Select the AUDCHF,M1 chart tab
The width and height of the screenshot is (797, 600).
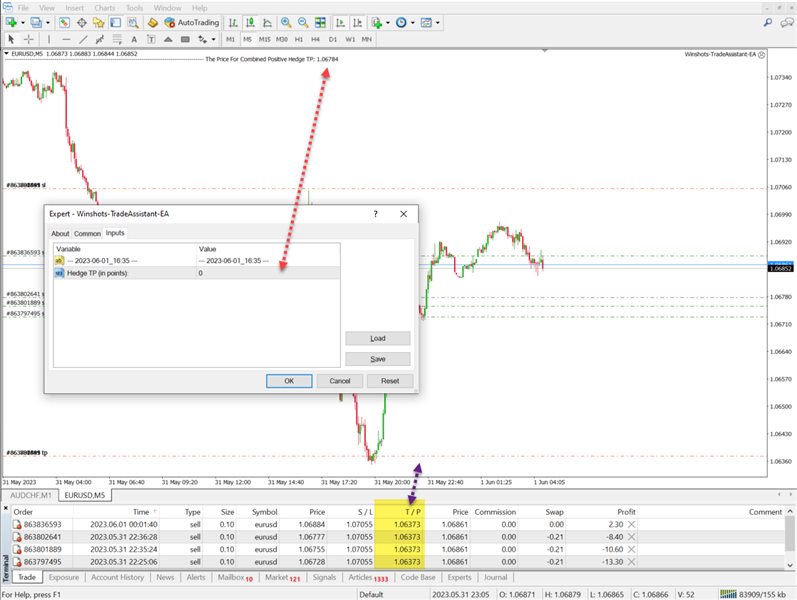(30, 495)
